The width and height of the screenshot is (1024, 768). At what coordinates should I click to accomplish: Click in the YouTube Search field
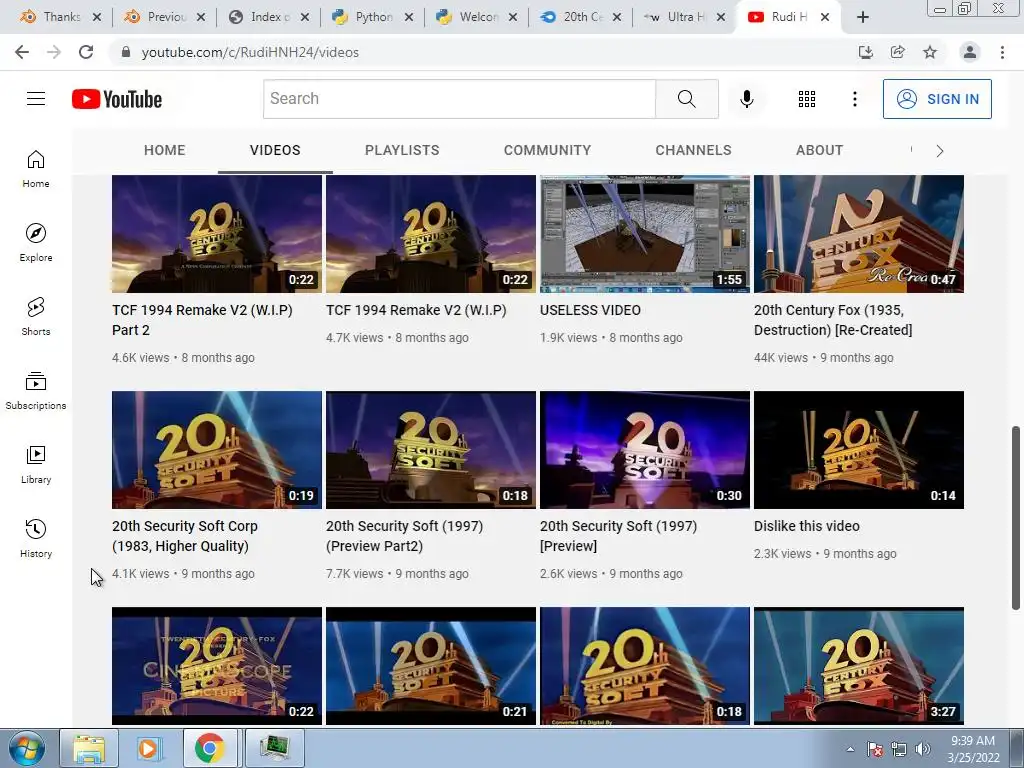(459, 99)
